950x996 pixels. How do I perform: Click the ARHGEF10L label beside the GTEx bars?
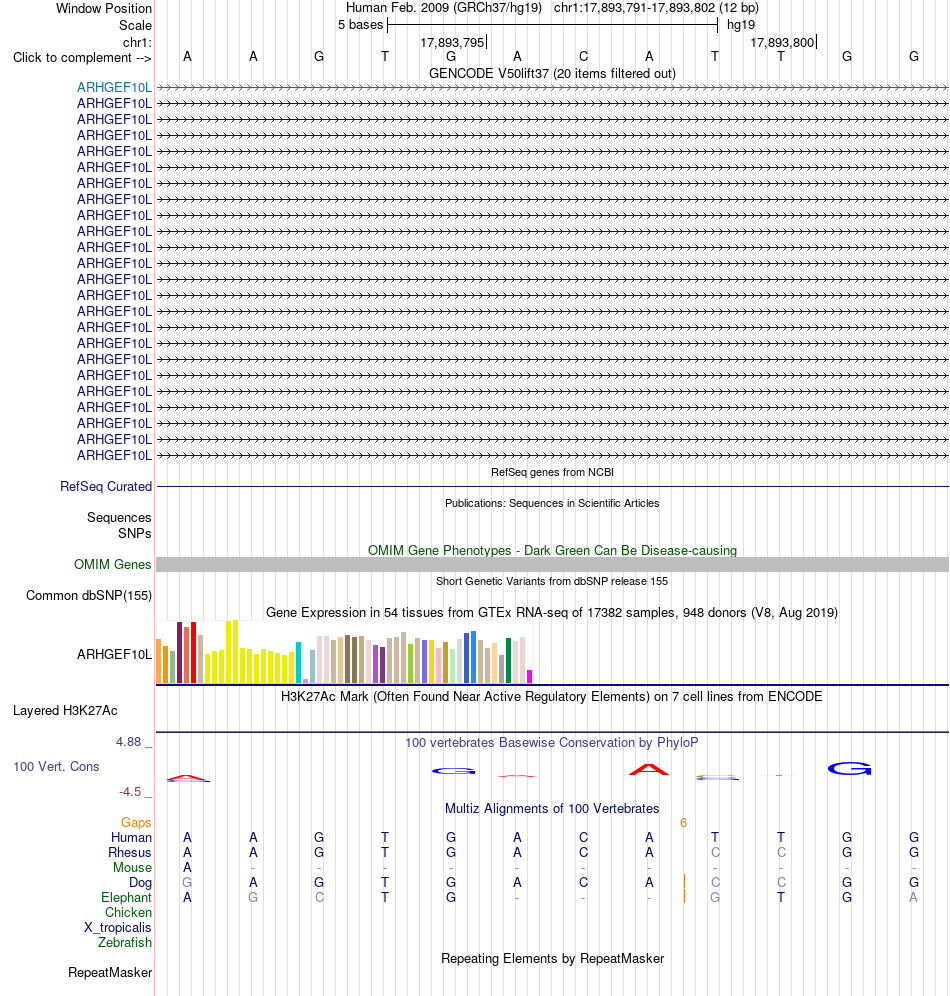click(114, 654)
